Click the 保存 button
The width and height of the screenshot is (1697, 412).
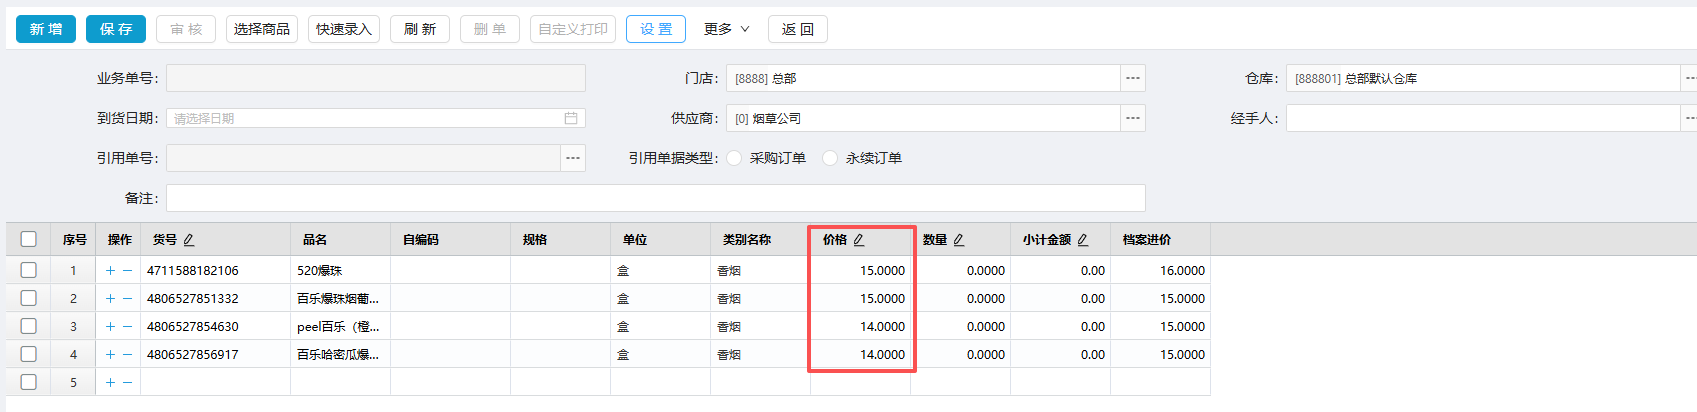pos(116,29)
